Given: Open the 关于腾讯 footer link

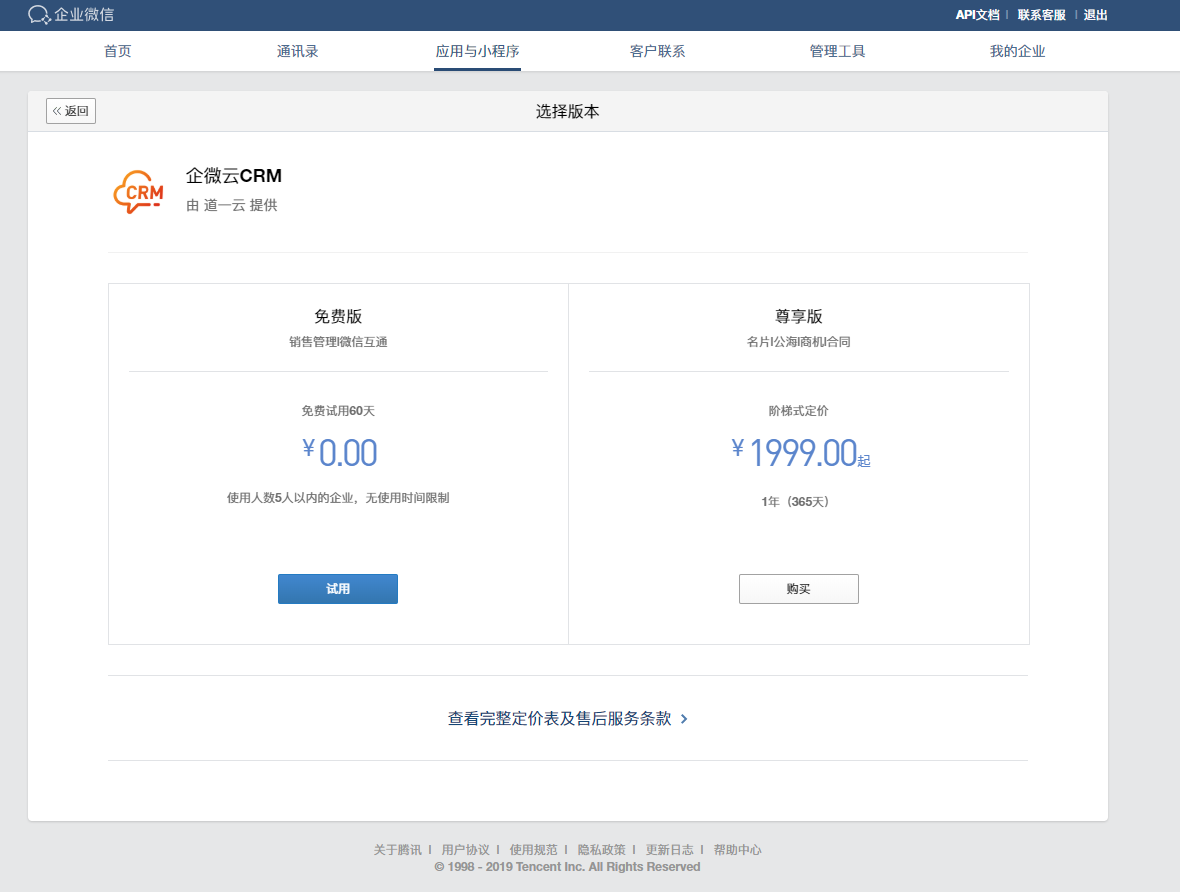Looking at the screenshot, I should 397,850.
